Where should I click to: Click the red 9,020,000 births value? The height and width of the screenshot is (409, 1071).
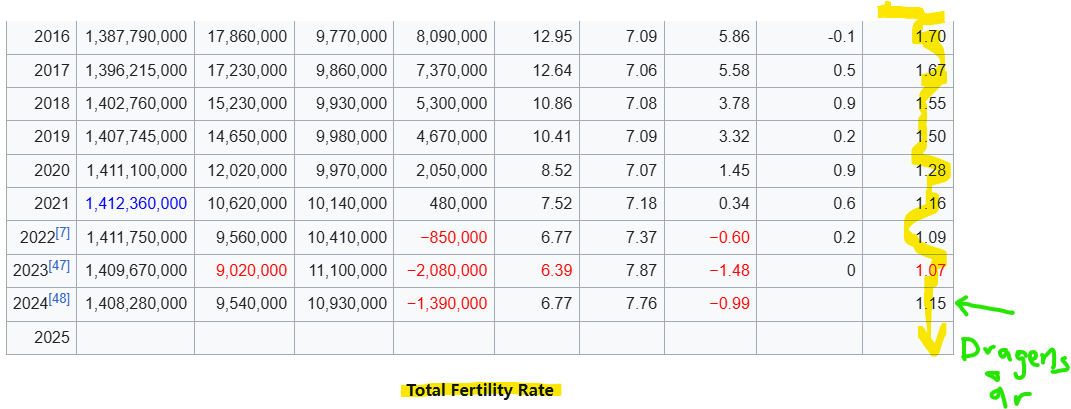pyautogui.click(x=247, y=270)
